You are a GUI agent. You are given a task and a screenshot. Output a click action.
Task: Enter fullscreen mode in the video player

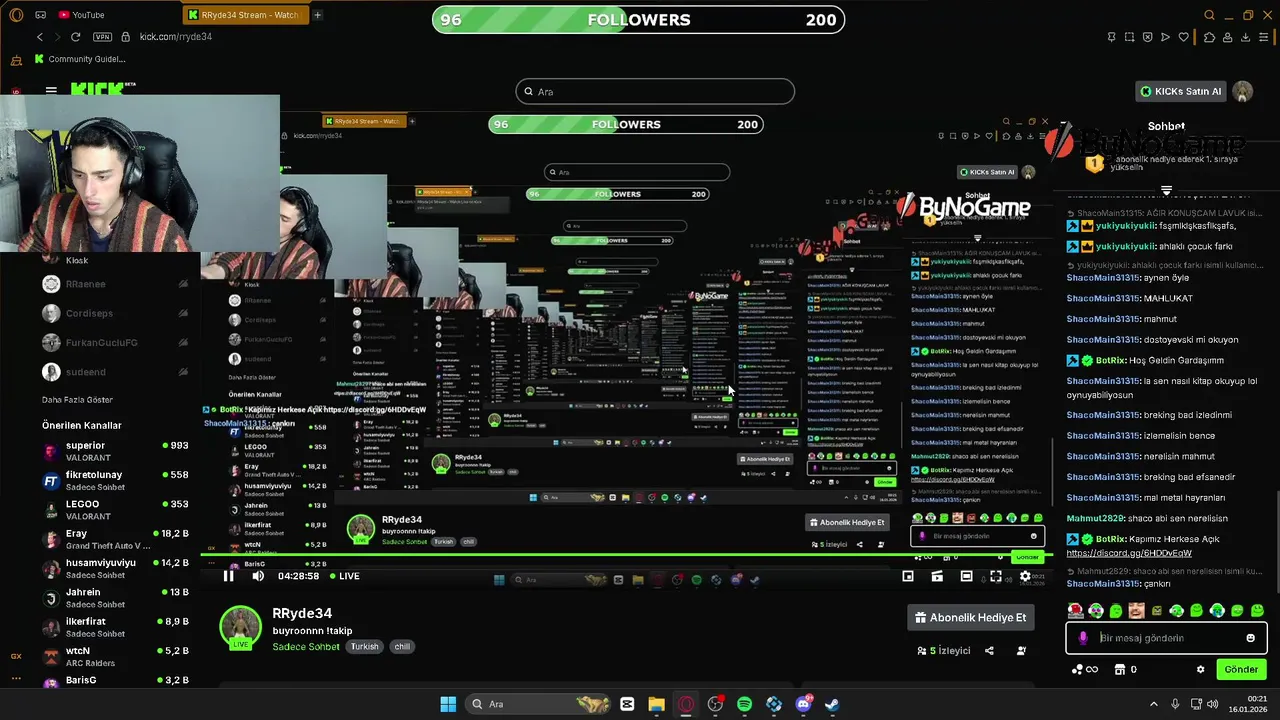point(996,576)
